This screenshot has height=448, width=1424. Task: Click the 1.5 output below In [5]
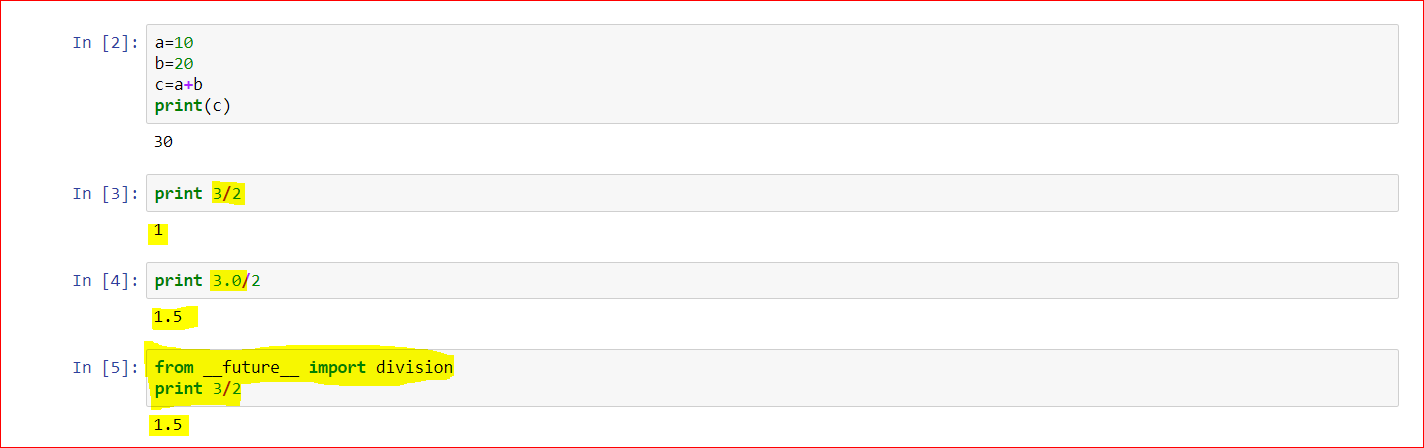pos(168,426)
